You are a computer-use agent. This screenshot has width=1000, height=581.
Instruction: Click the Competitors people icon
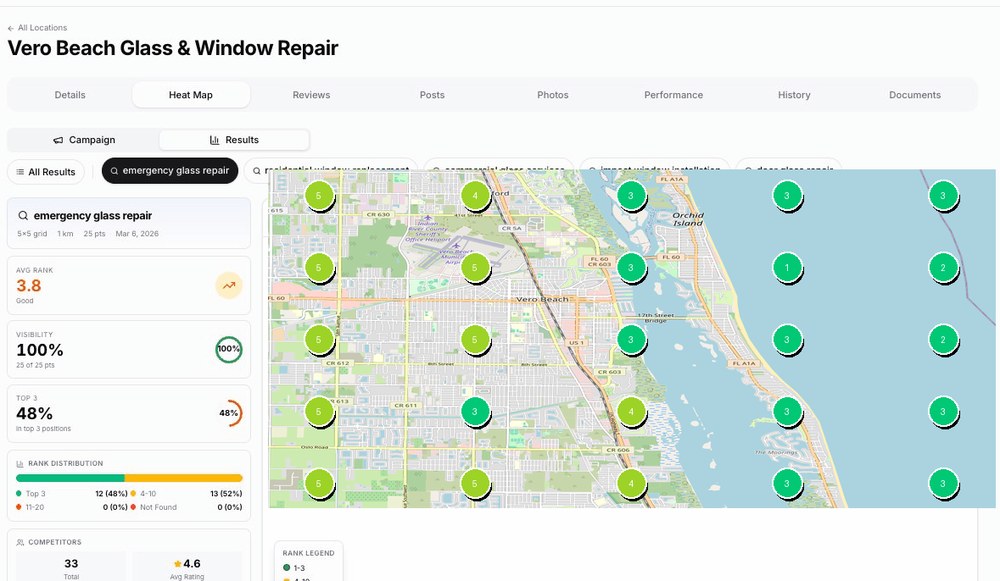[21, 542]
